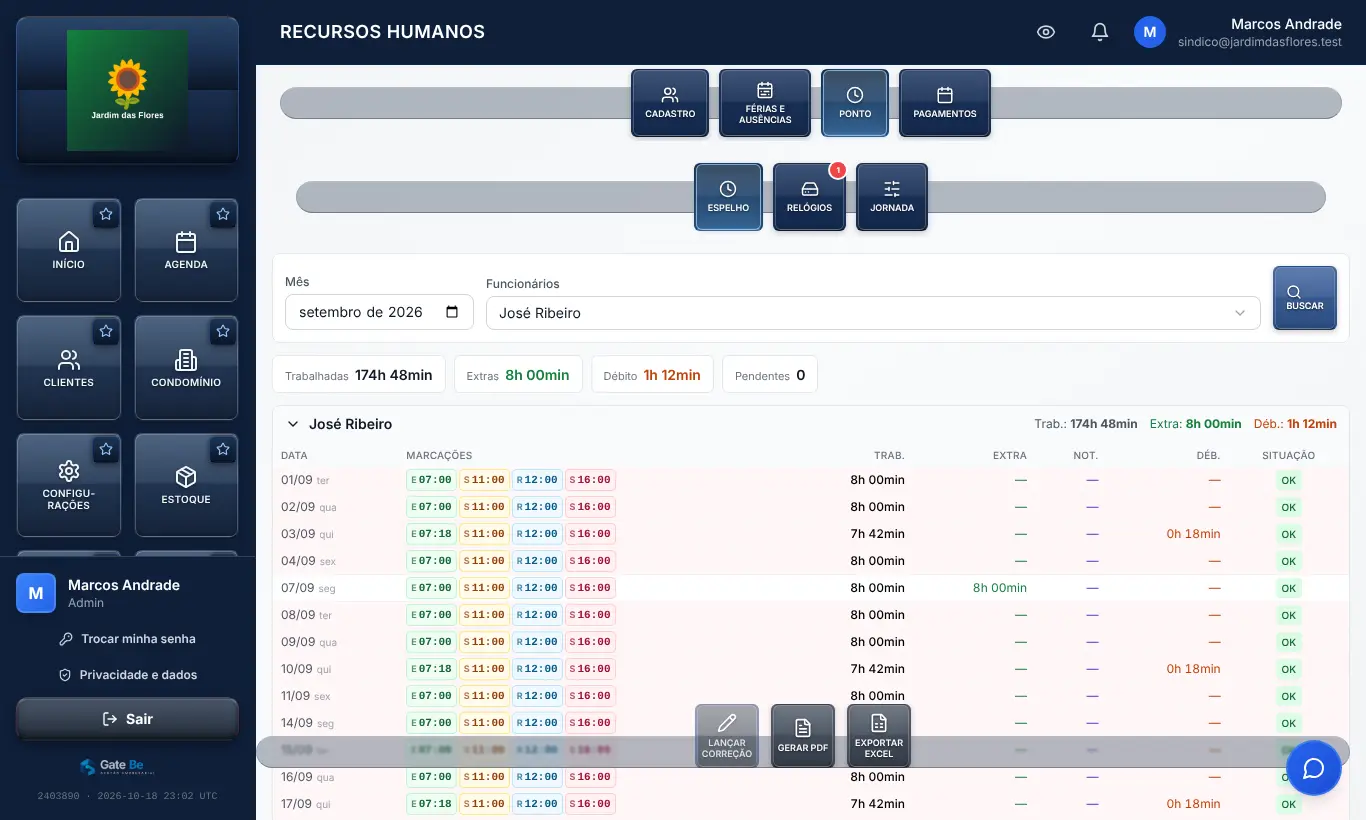The image size is (1366, 820).
Task: Click the Mês date field
Action: tap(379, 312)
